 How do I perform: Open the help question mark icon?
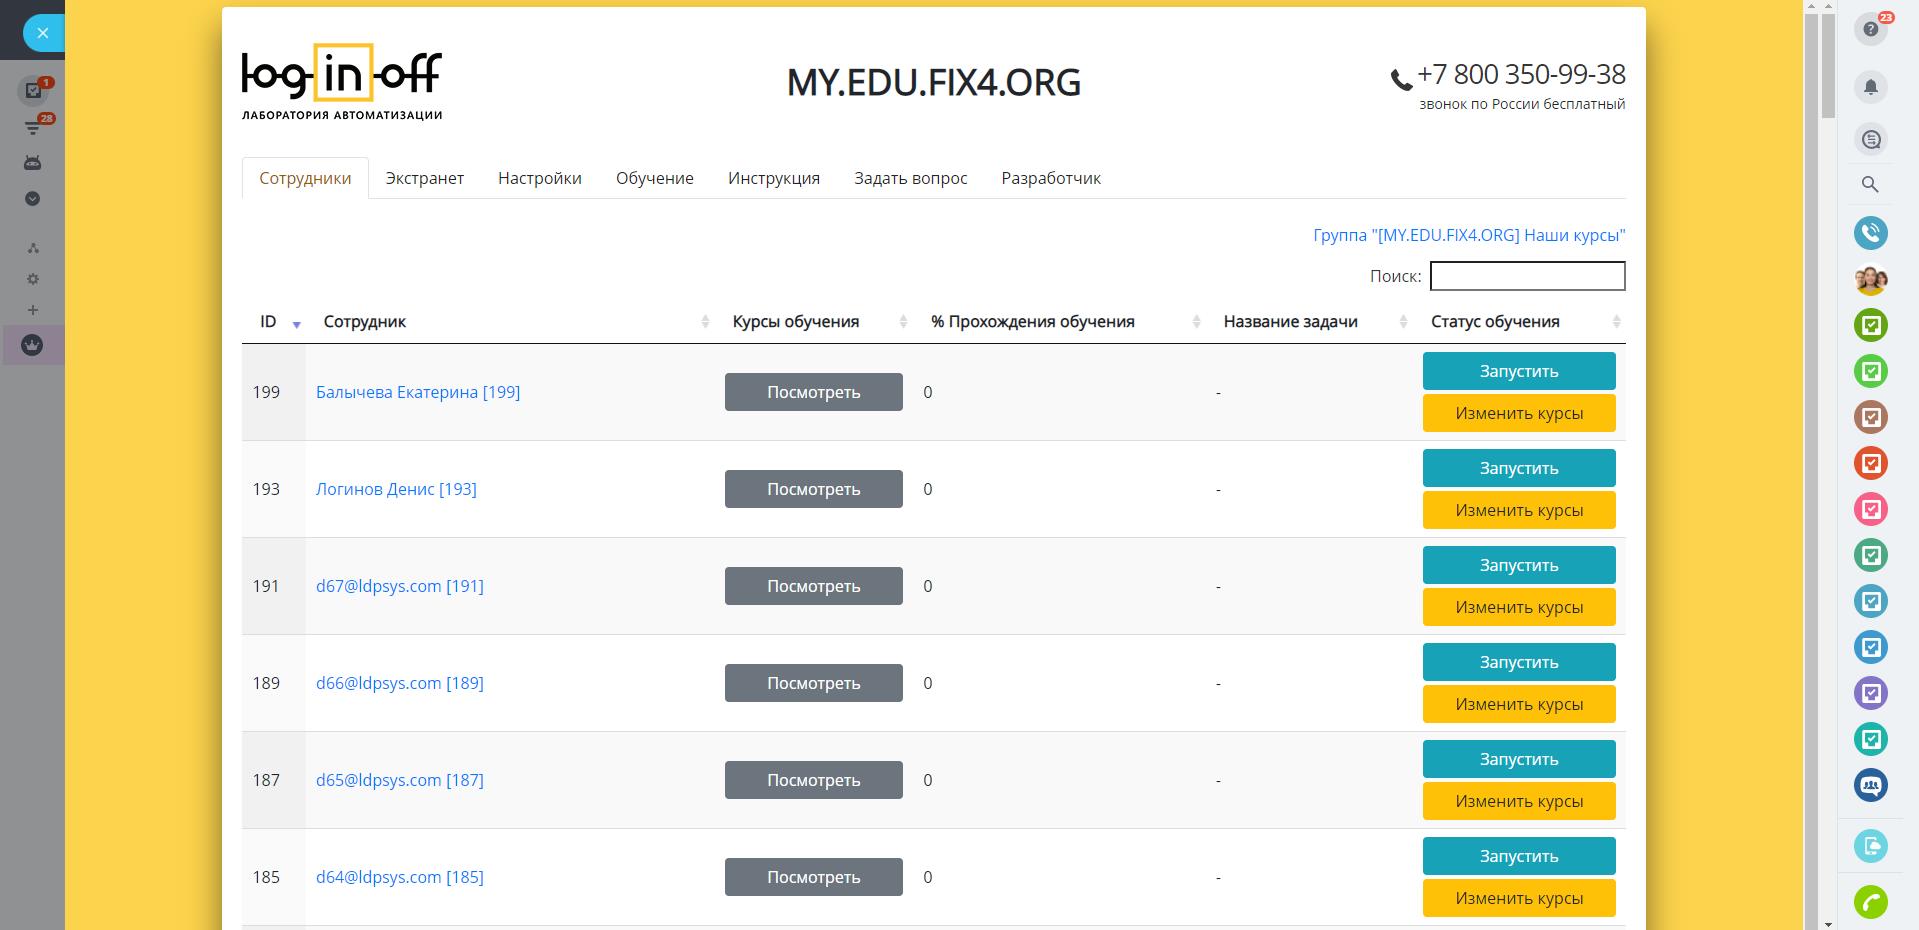pos(1870,29)
